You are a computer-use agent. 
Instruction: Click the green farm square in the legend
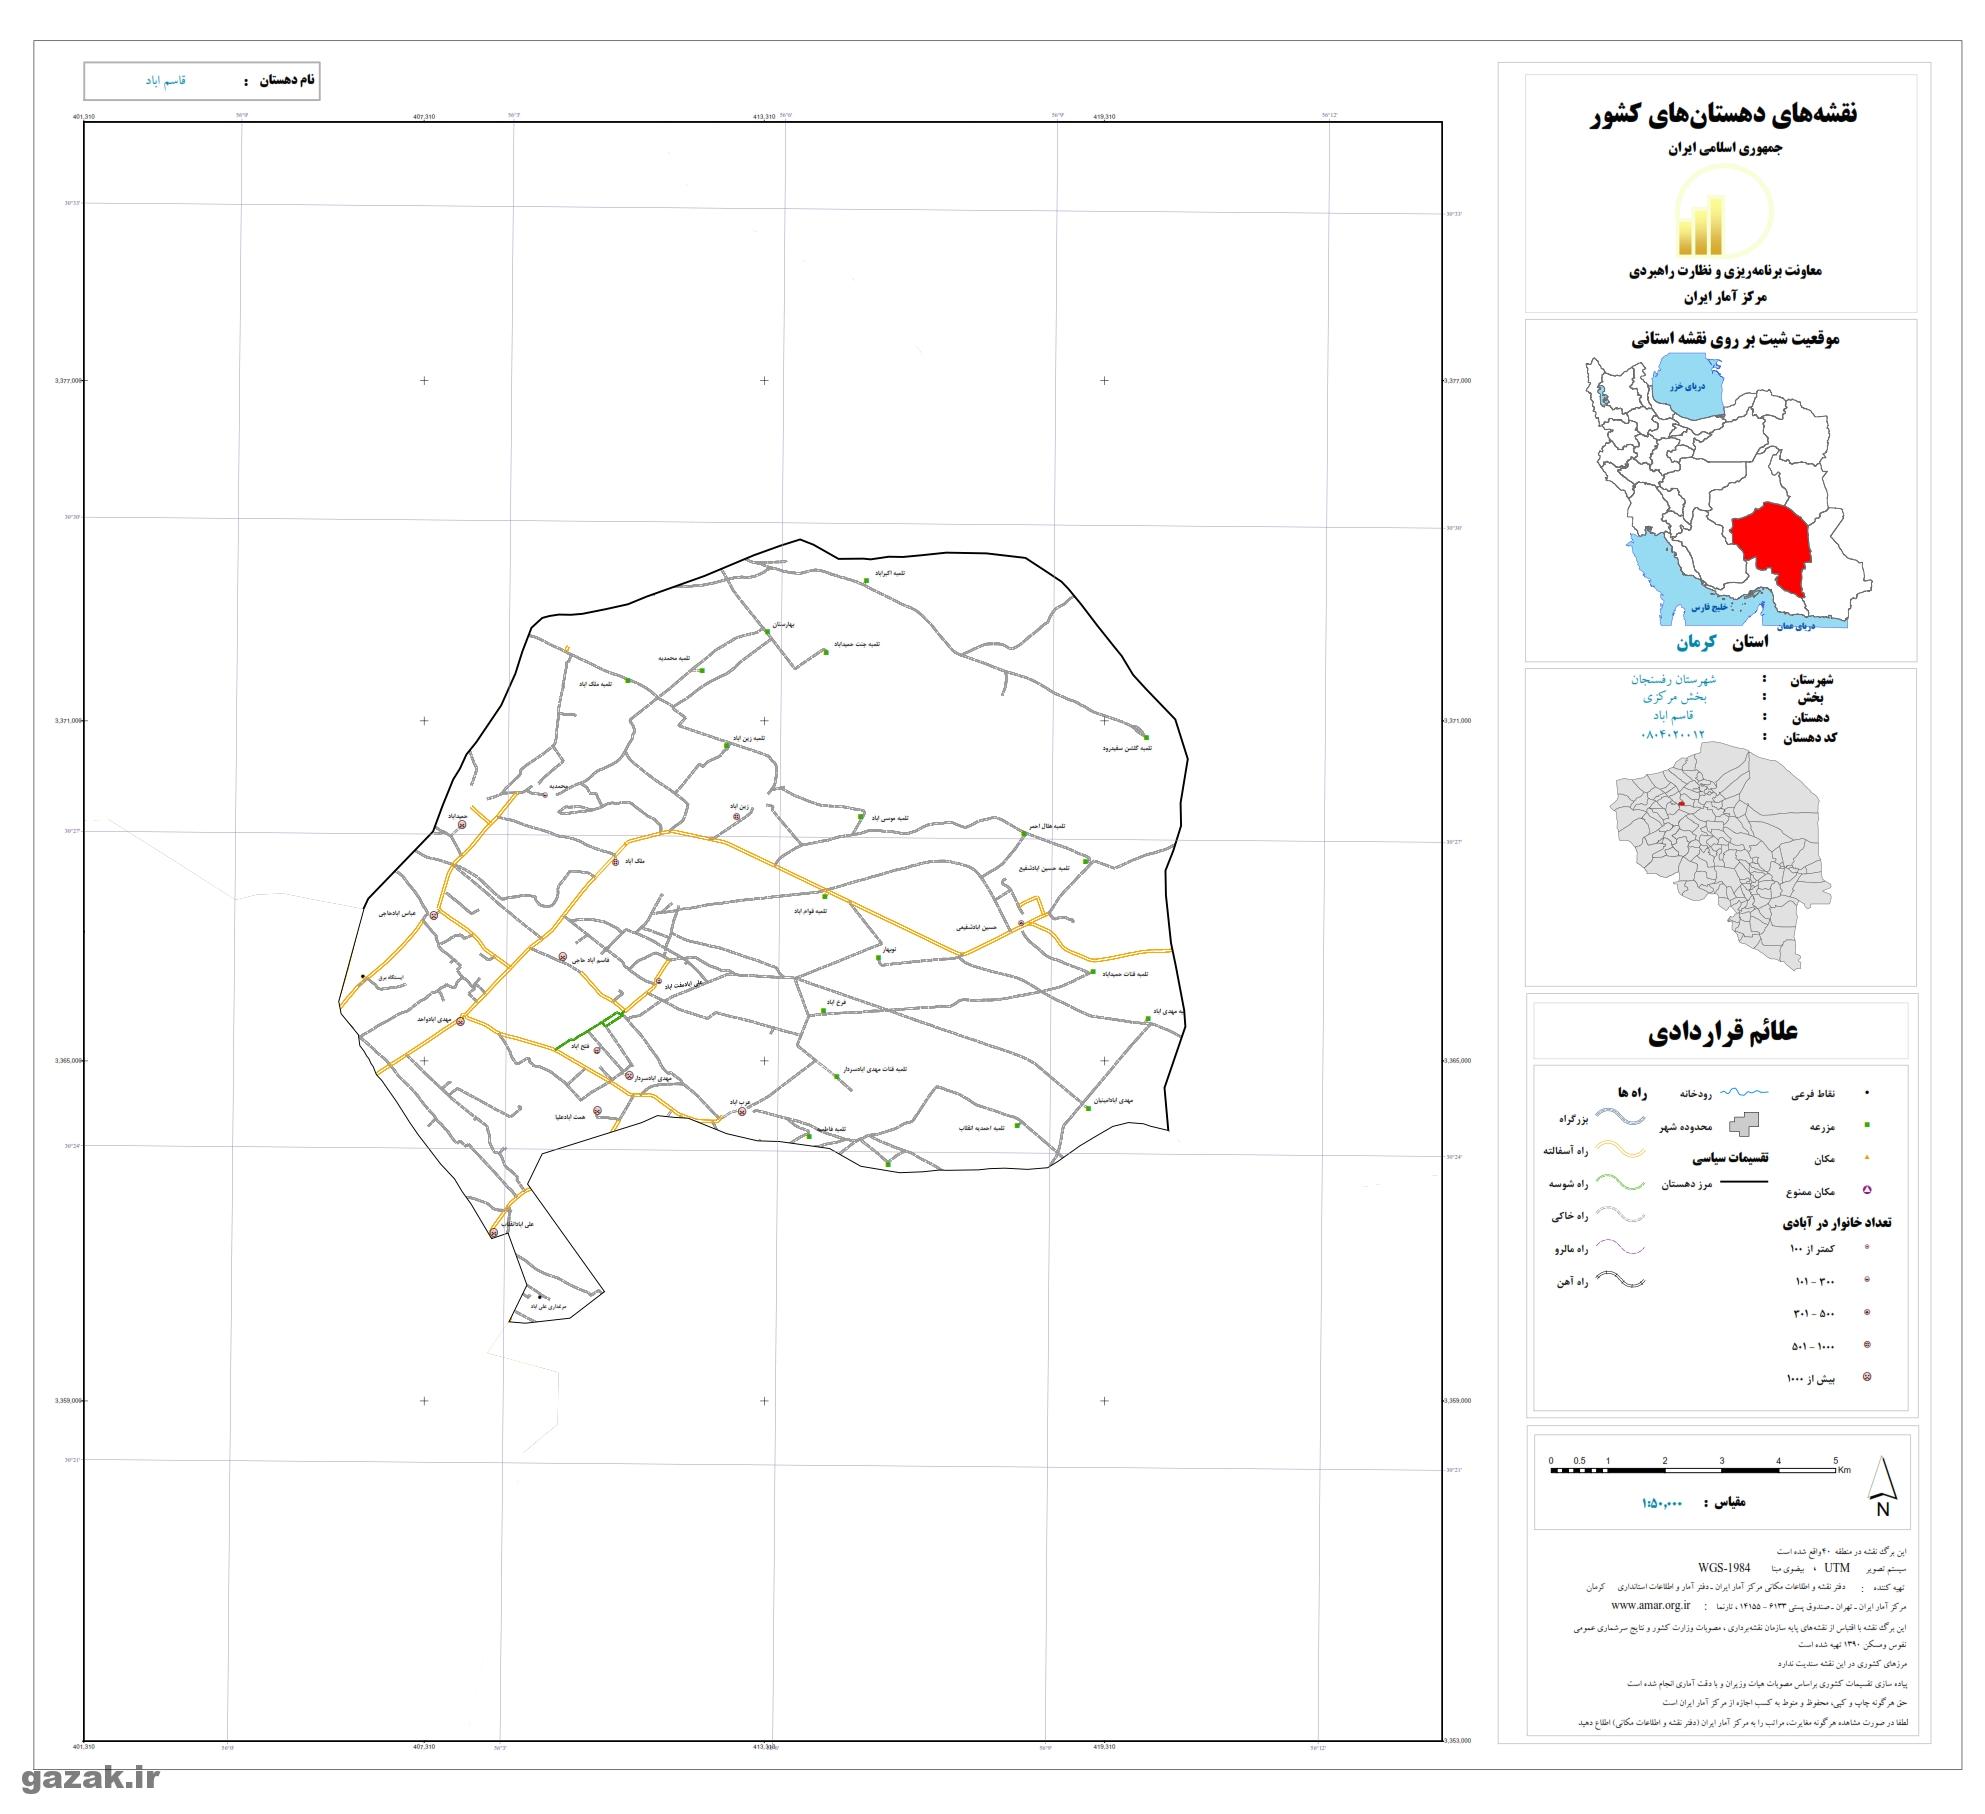coord(1866,1125)
